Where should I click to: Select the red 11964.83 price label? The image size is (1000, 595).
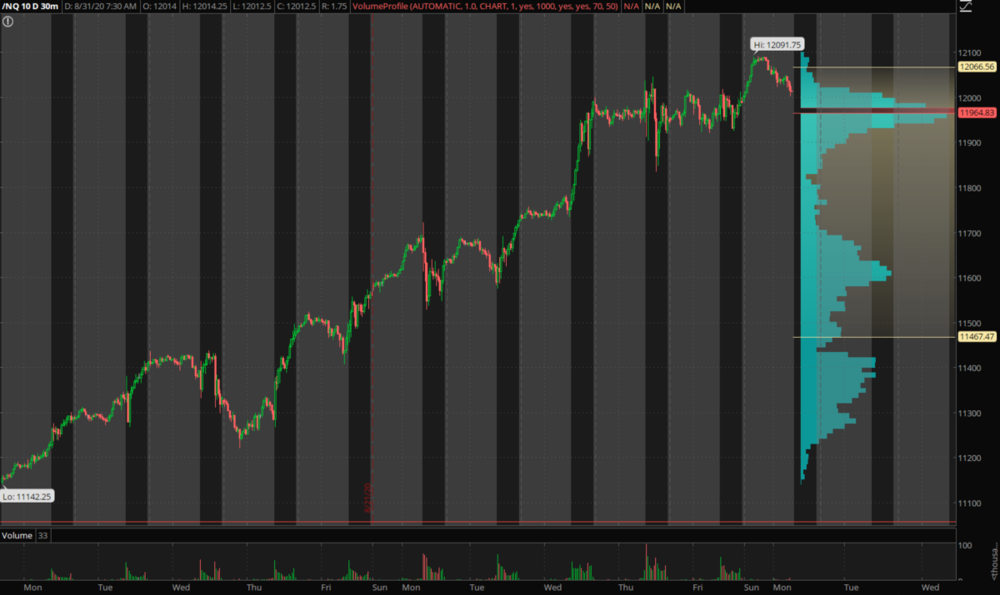(977, 113)
